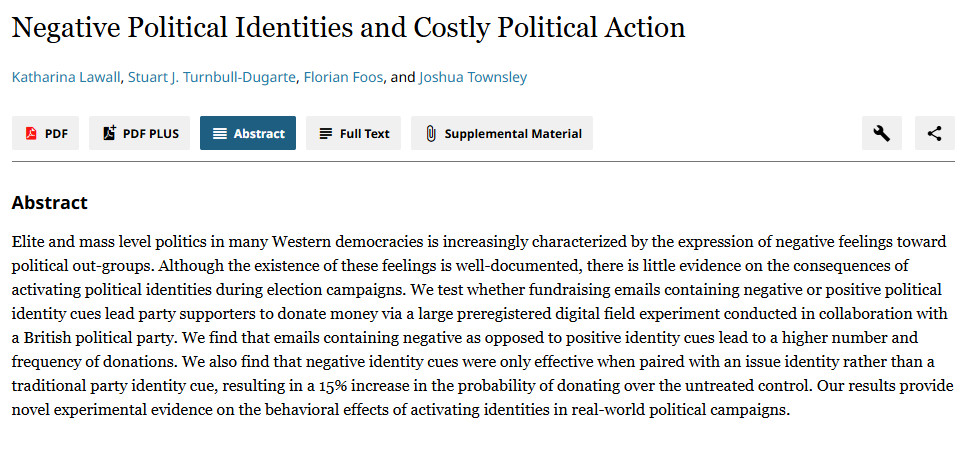Viewport: 973px width, 455px height.
Task: Switch to the Abstract tab
Action: [x=248, y=133]
